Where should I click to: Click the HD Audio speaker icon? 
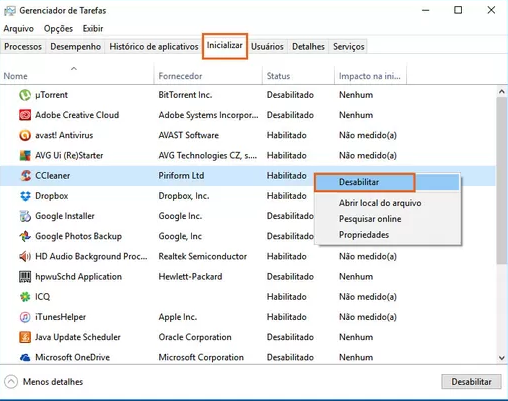25,256
